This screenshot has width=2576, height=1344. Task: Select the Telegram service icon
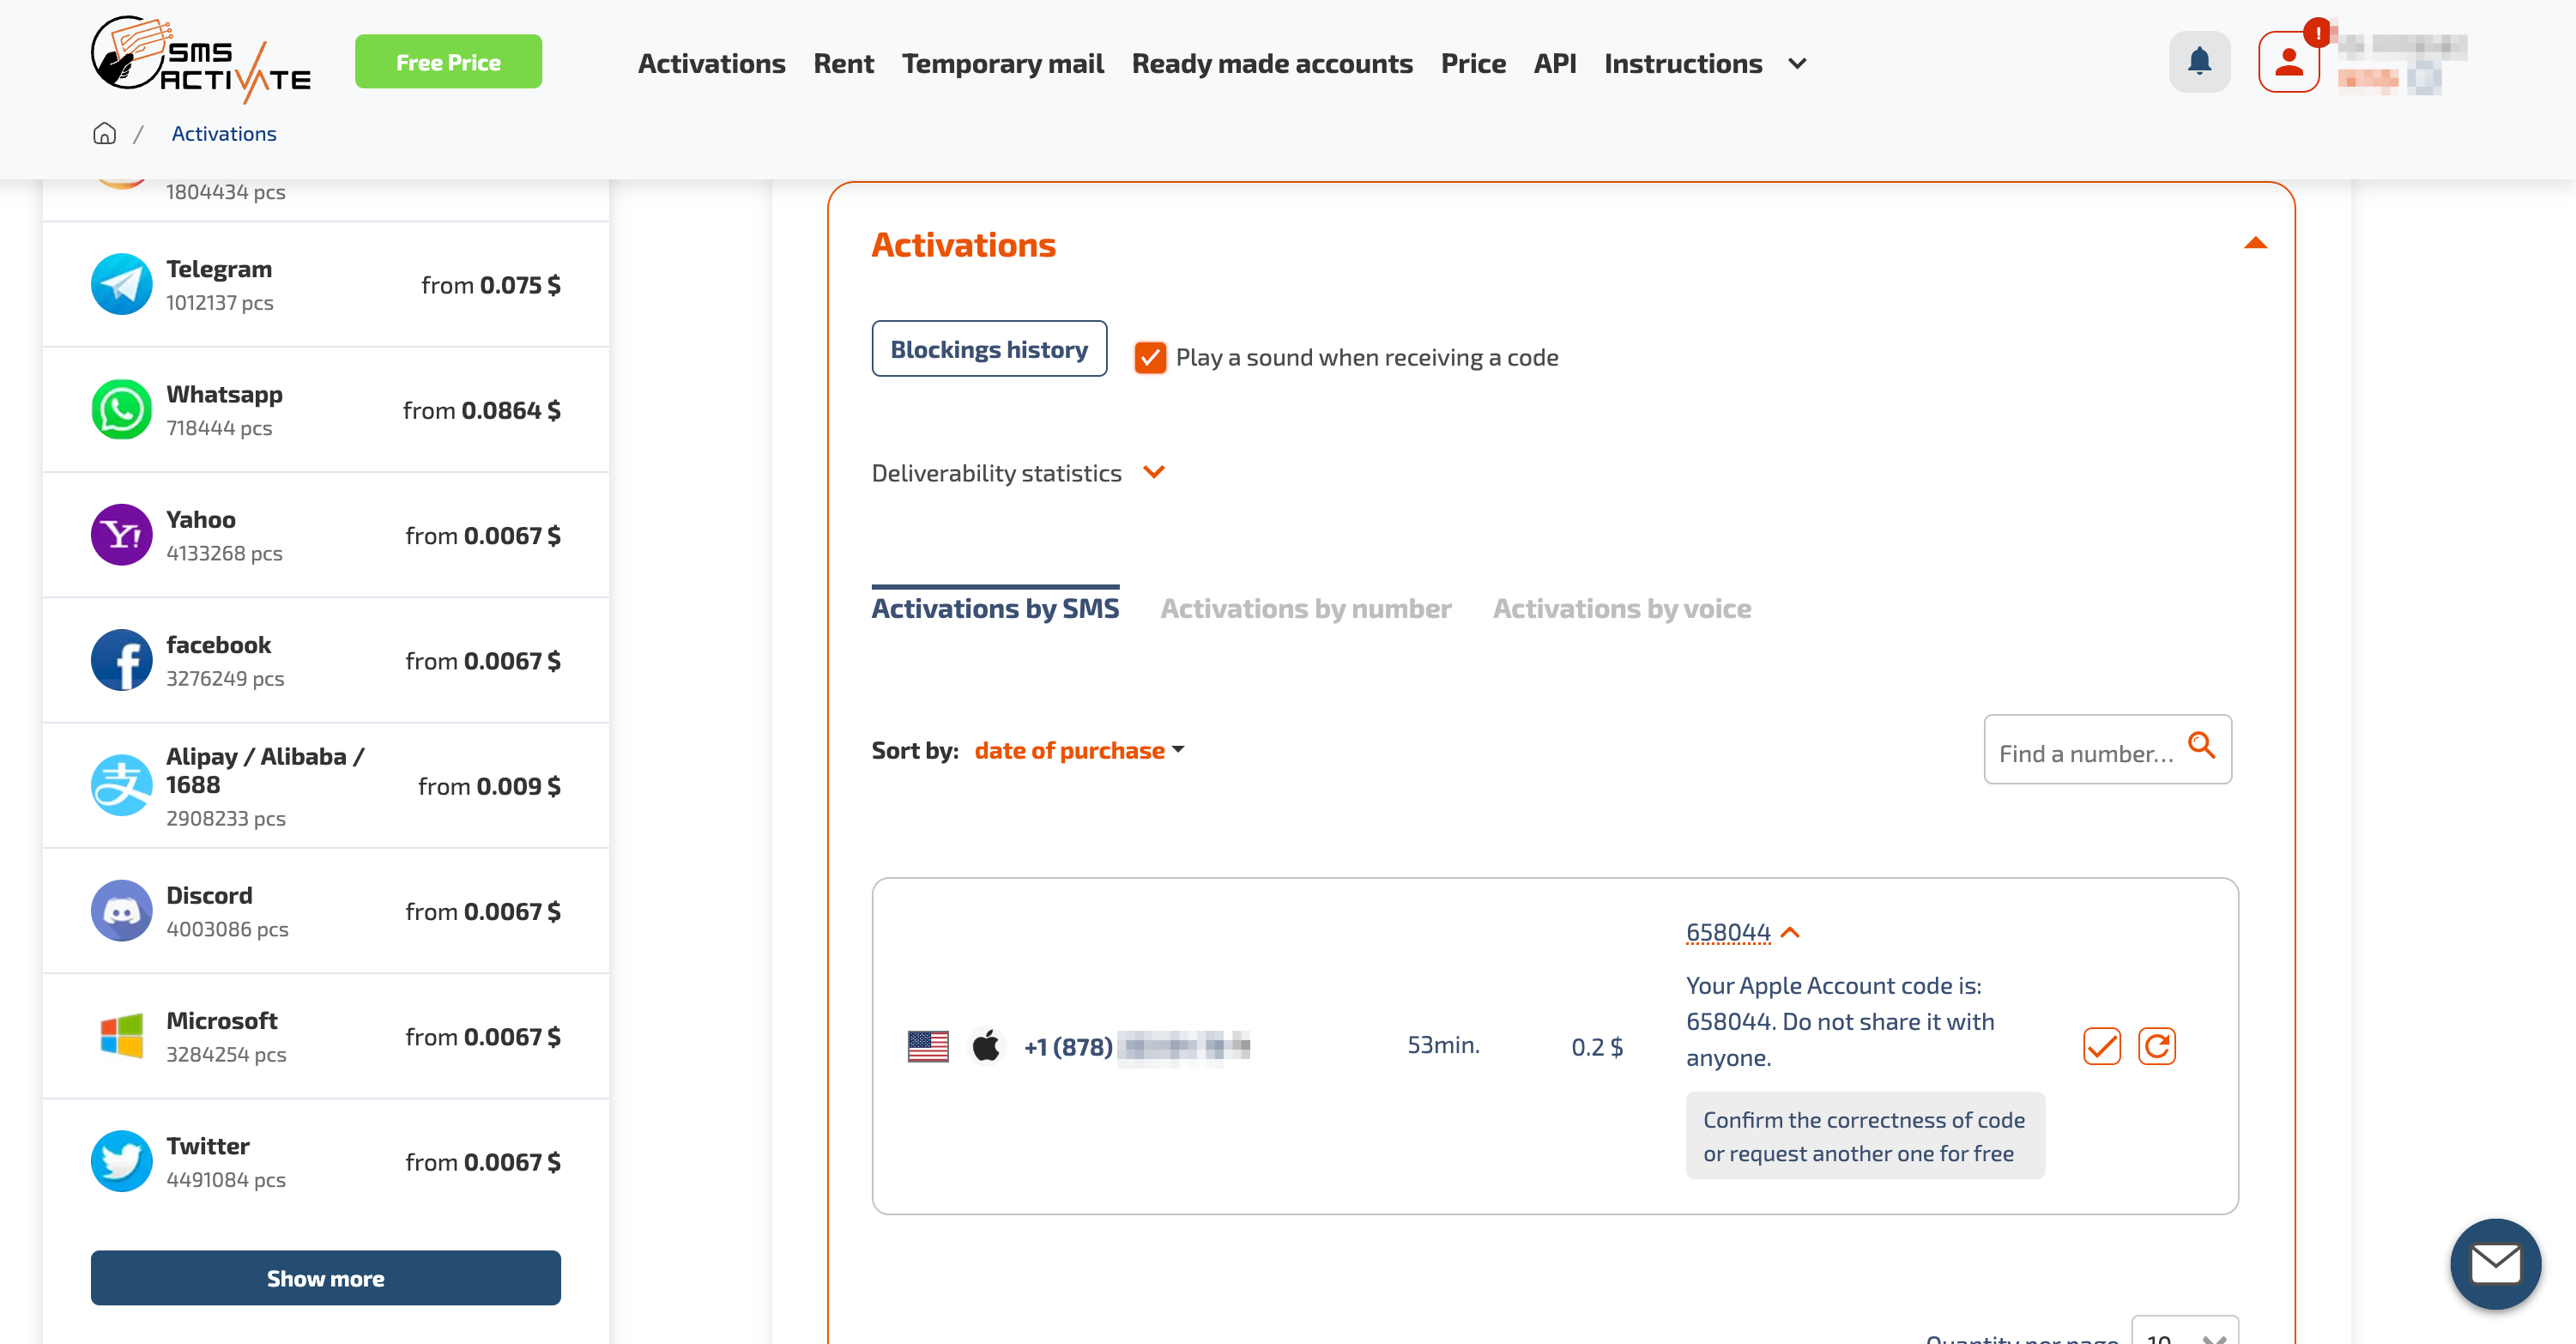[x=122, y=284]
